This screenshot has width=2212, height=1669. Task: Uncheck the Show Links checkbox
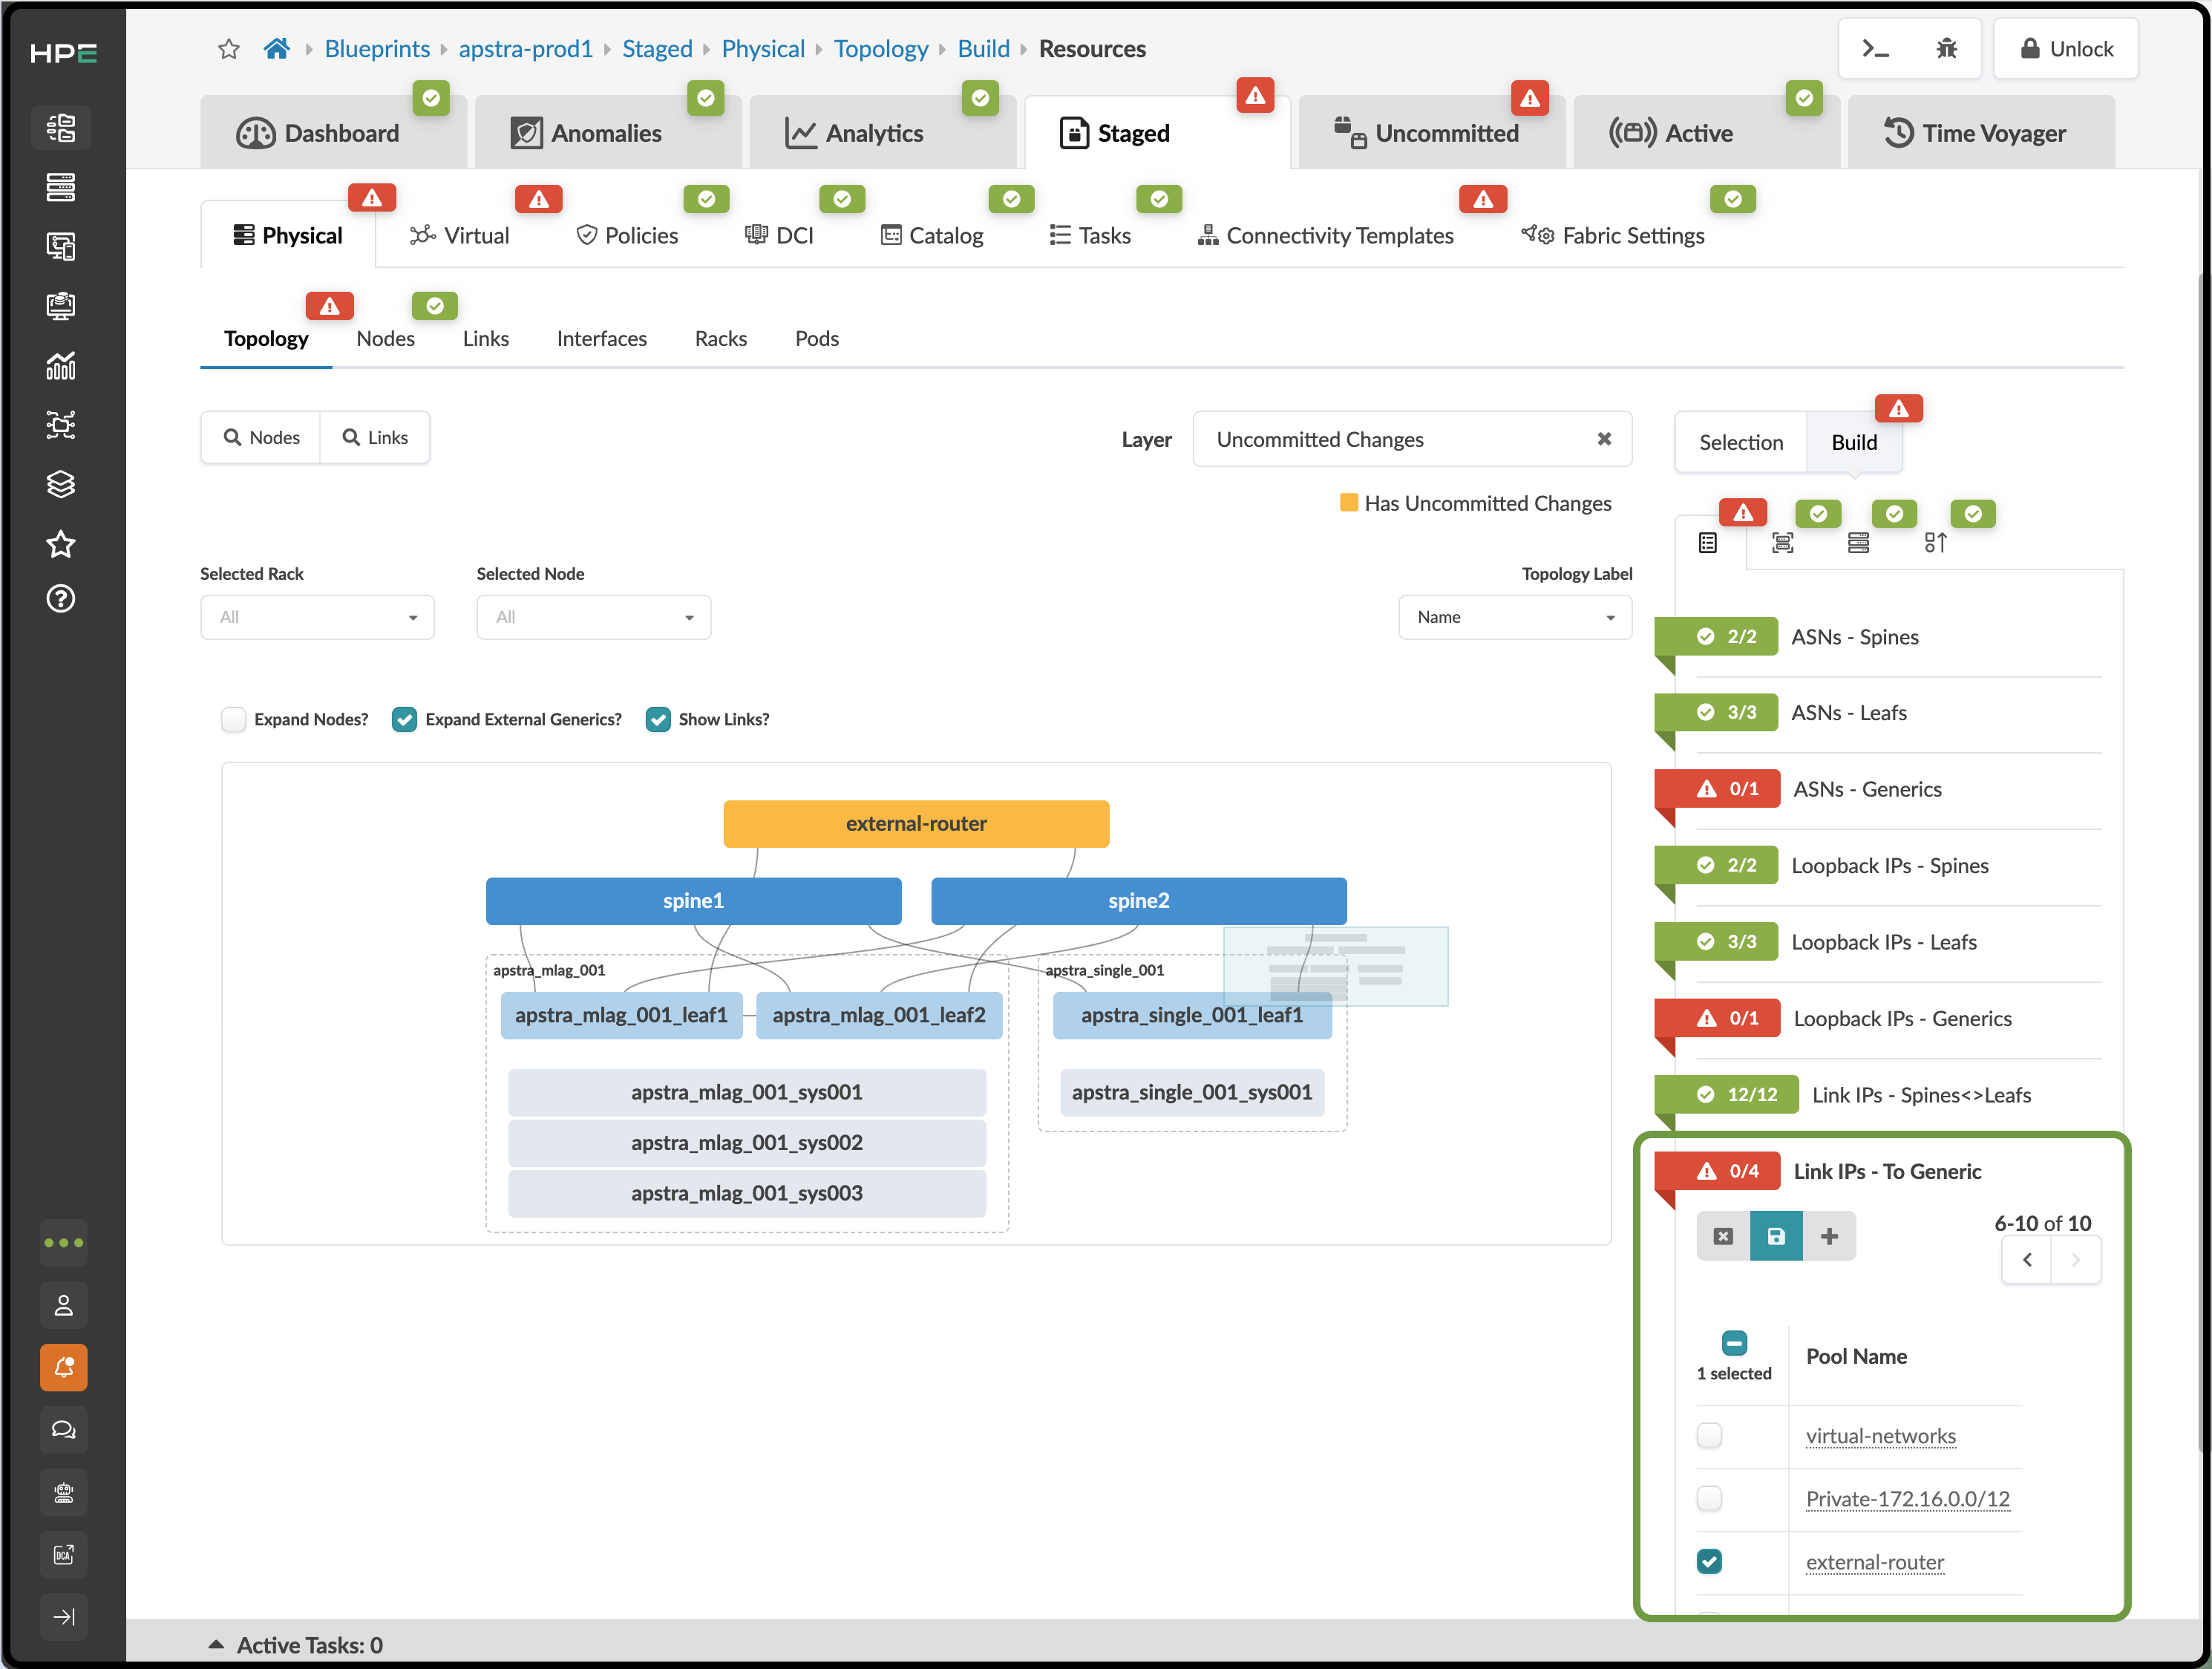[x=658, y=719]
